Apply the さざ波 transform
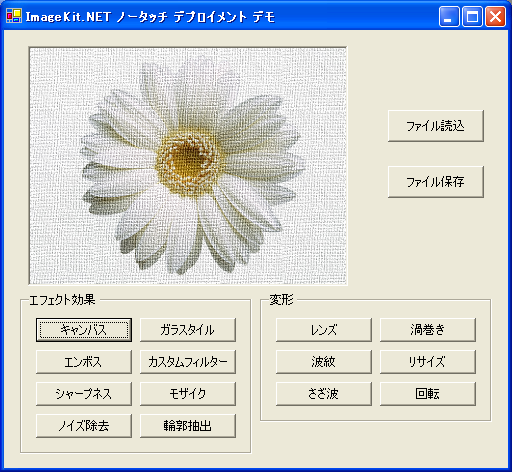Screen dimensions: 512x472 pyautogui.click(x=324, y=394)
